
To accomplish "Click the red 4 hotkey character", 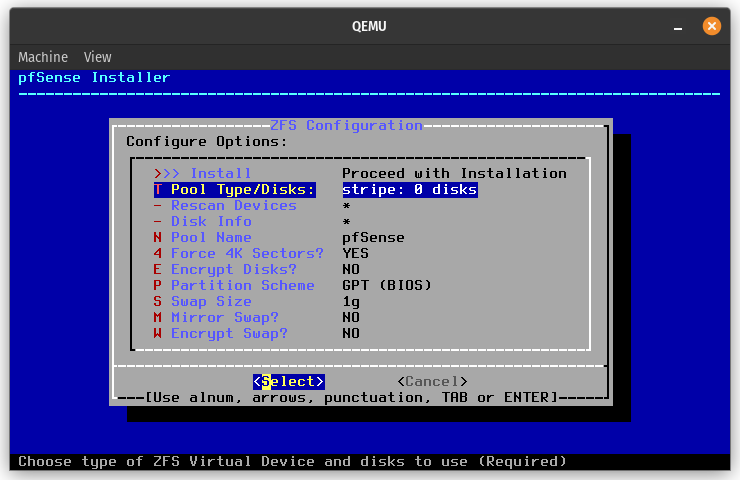I will [x=158, y=253].
